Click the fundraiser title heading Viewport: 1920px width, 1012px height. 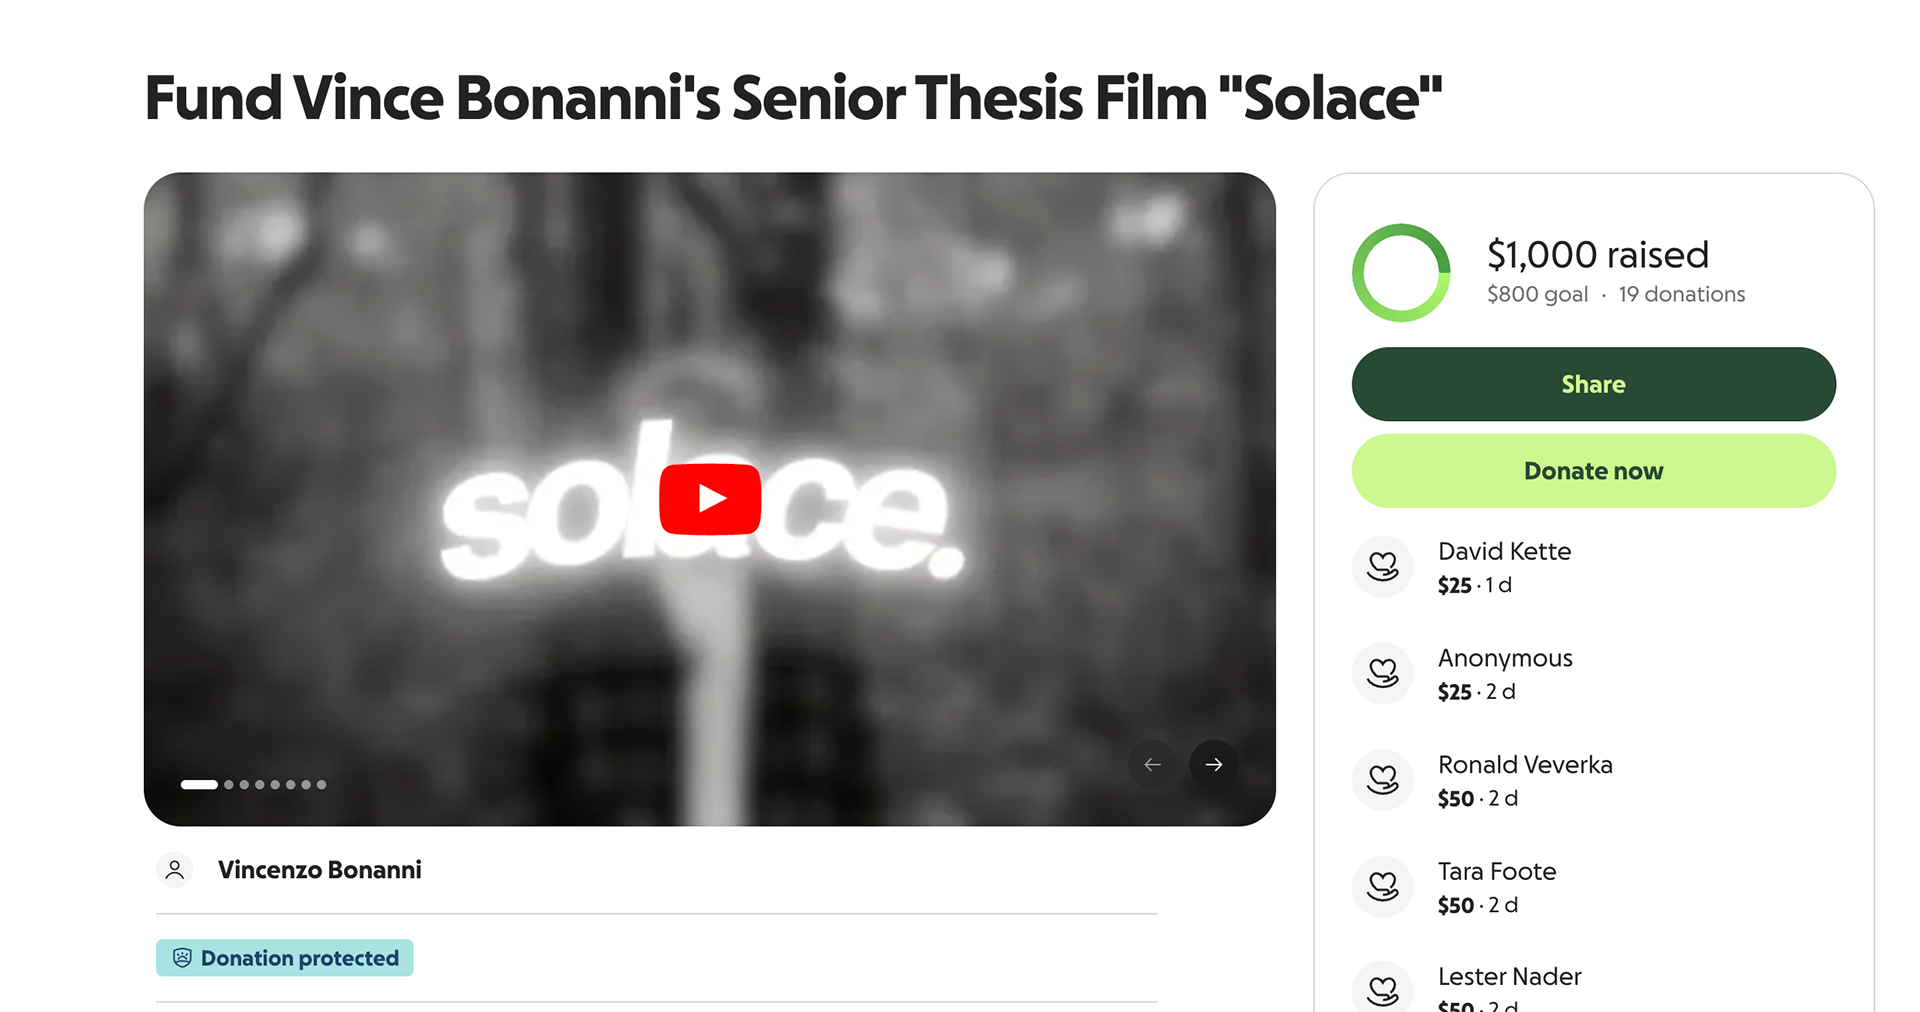tap(794, 98)
